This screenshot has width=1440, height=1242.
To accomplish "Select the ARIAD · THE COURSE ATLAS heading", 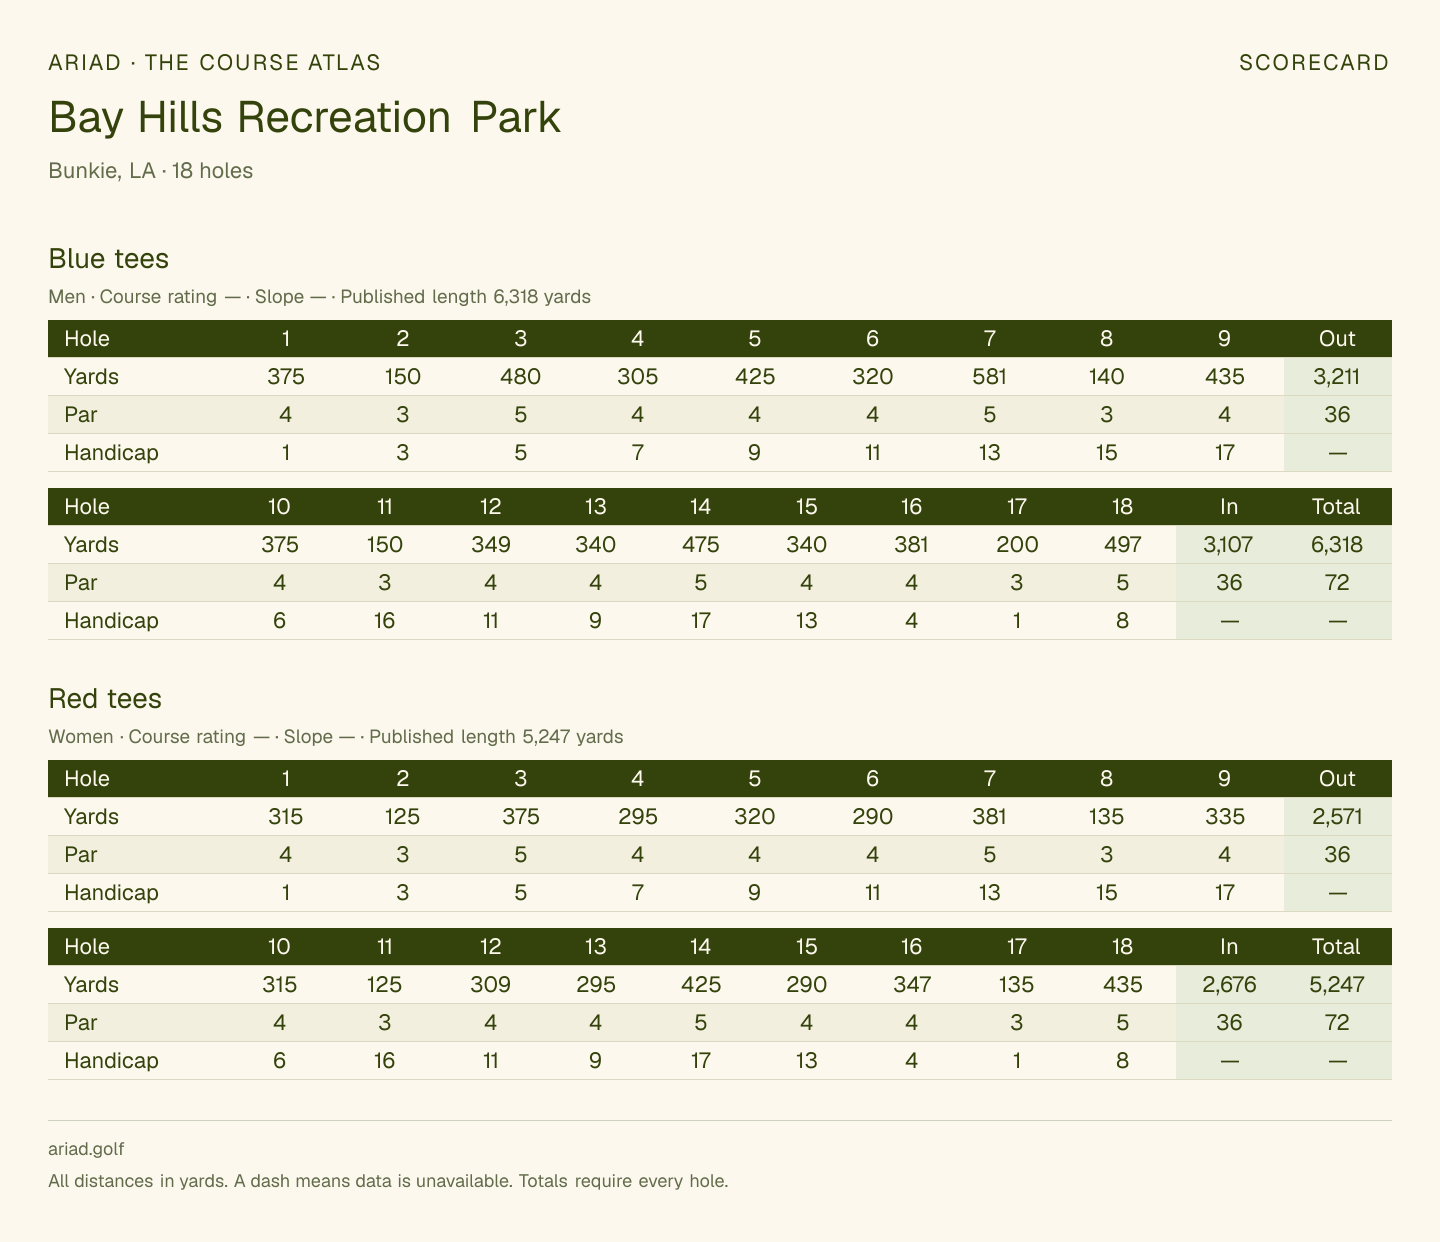I will click(x=215, y=62).
